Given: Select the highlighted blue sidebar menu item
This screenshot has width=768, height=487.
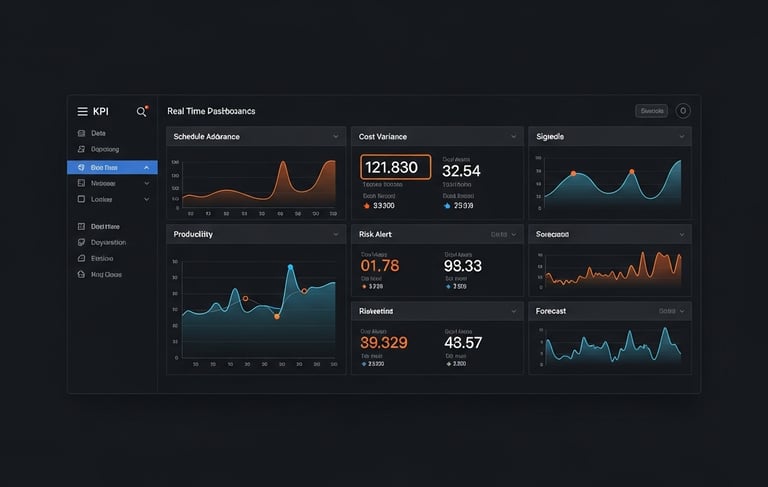Looking at the screenshot, I should click(x=112, y=168).
